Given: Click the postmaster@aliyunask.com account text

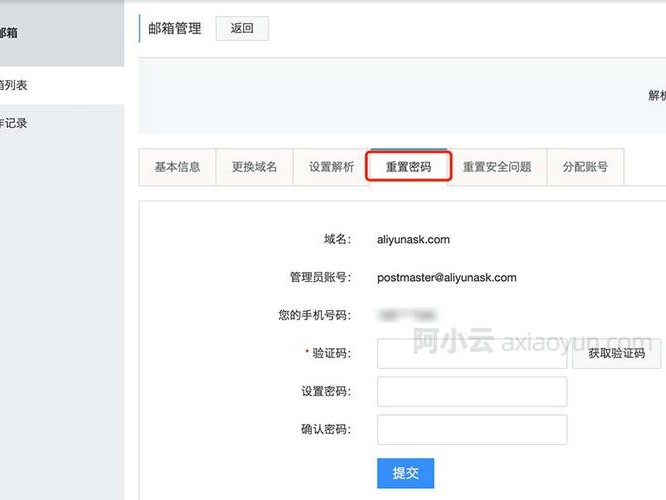Looking at the screenshot, I should [447, 277].
